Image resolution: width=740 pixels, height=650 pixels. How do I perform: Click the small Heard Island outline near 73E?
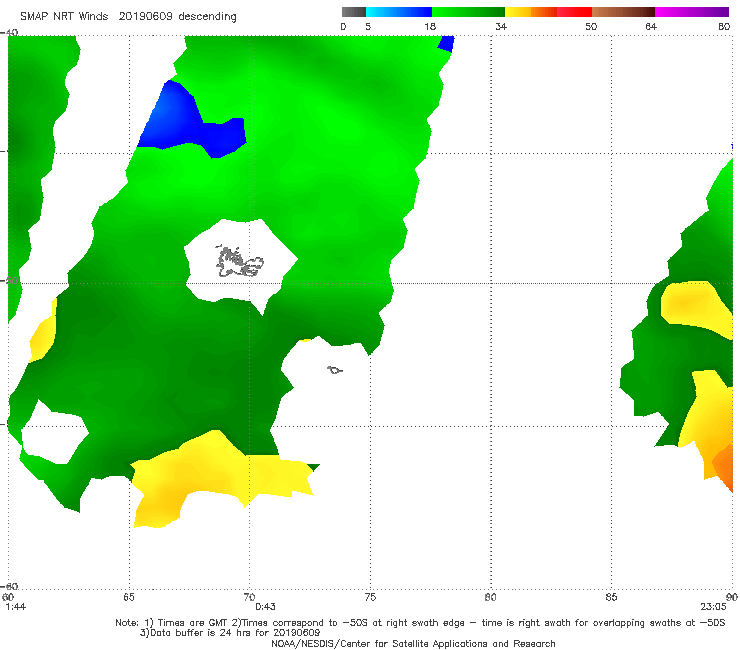coord(335,370)
